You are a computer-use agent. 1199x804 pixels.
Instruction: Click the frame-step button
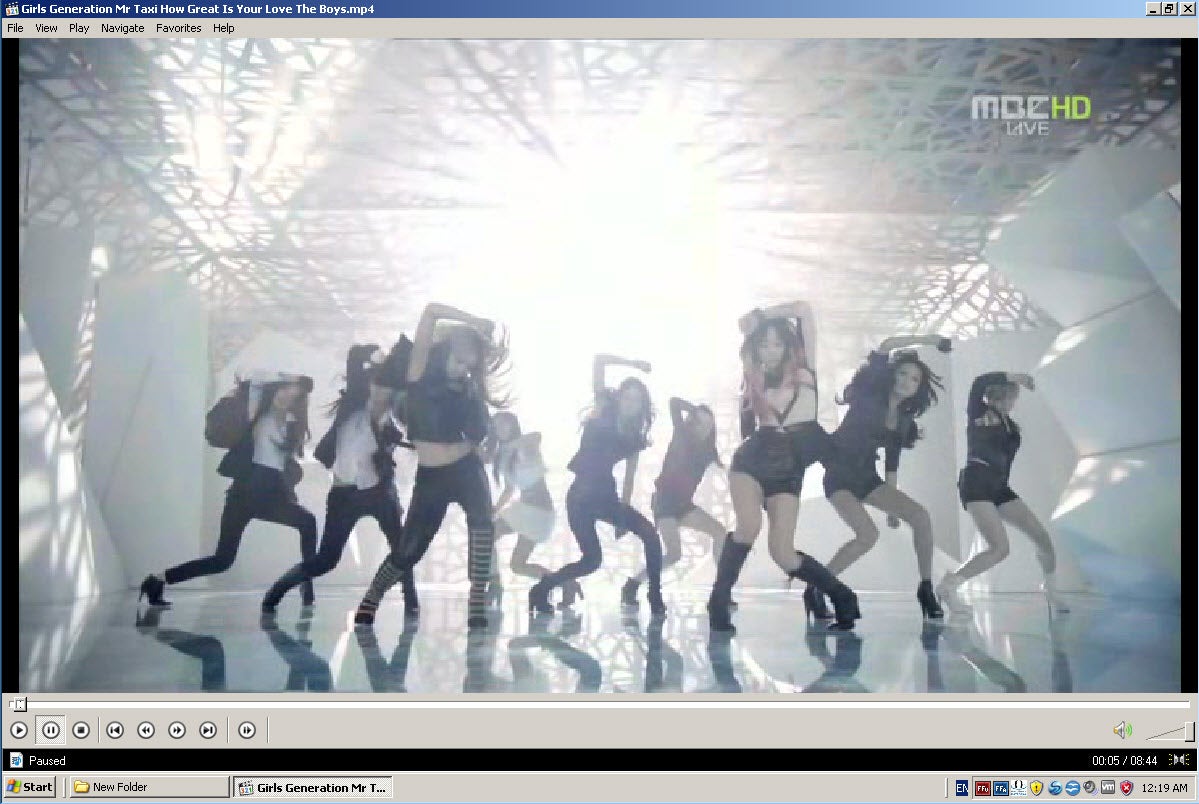pyautogui.click(x=247, y=730)
